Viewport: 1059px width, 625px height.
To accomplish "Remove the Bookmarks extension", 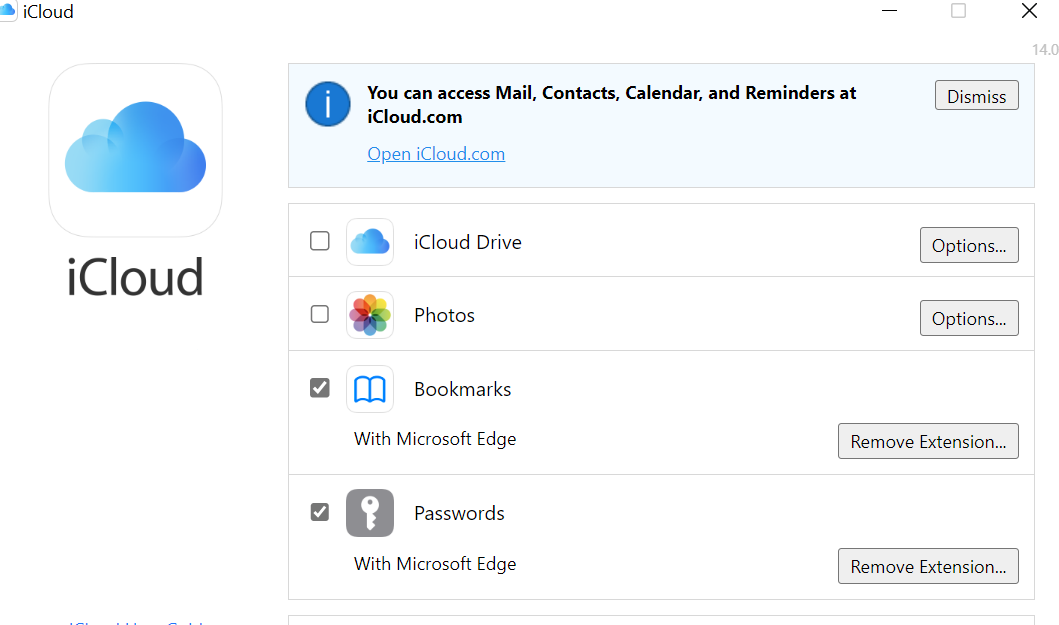I will click(928, 441).
